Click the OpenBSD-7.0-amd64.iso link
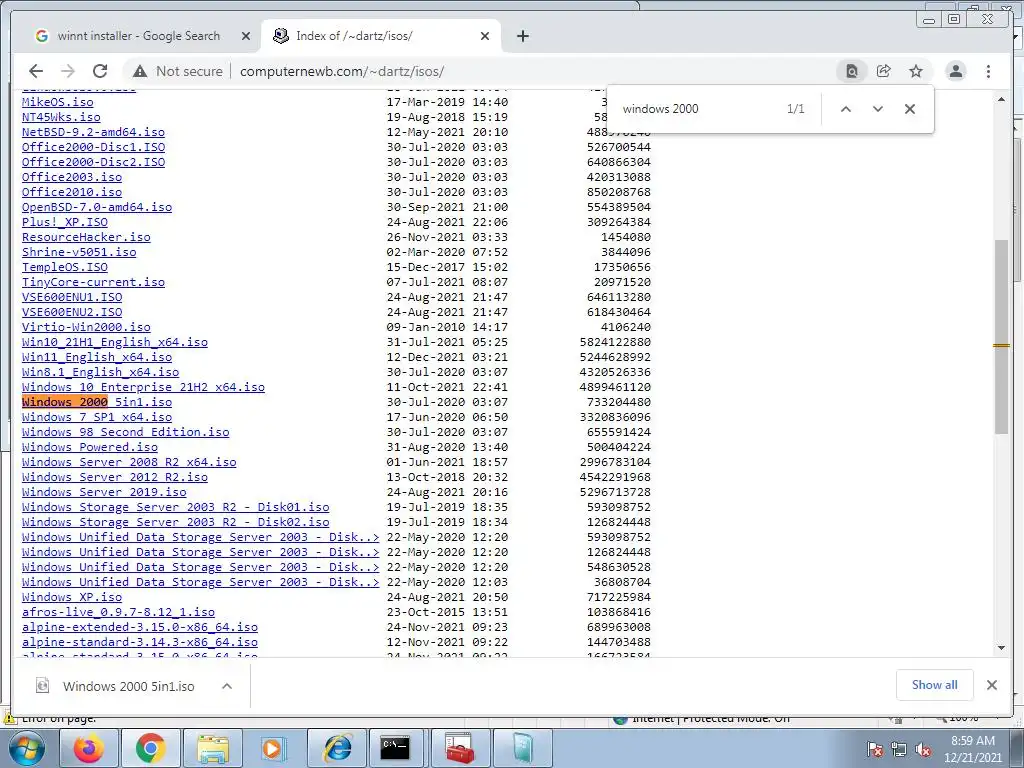The image size is (1024, 768). click(97, 207)
